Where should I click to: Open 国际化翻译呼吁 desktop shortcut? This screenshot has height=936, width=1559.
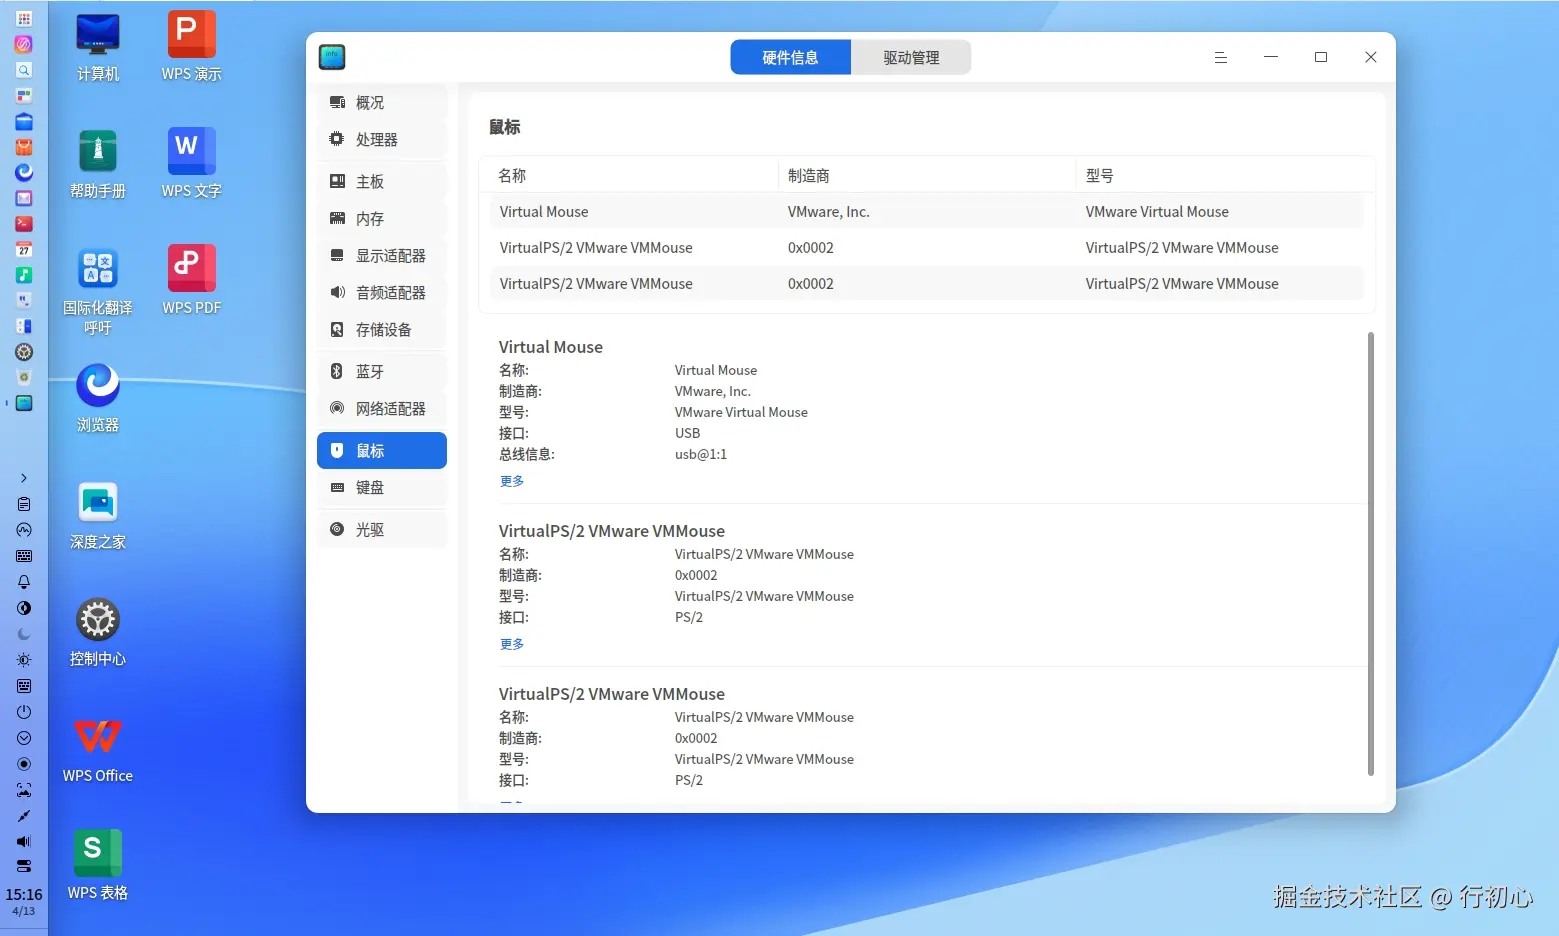point(98,290)
